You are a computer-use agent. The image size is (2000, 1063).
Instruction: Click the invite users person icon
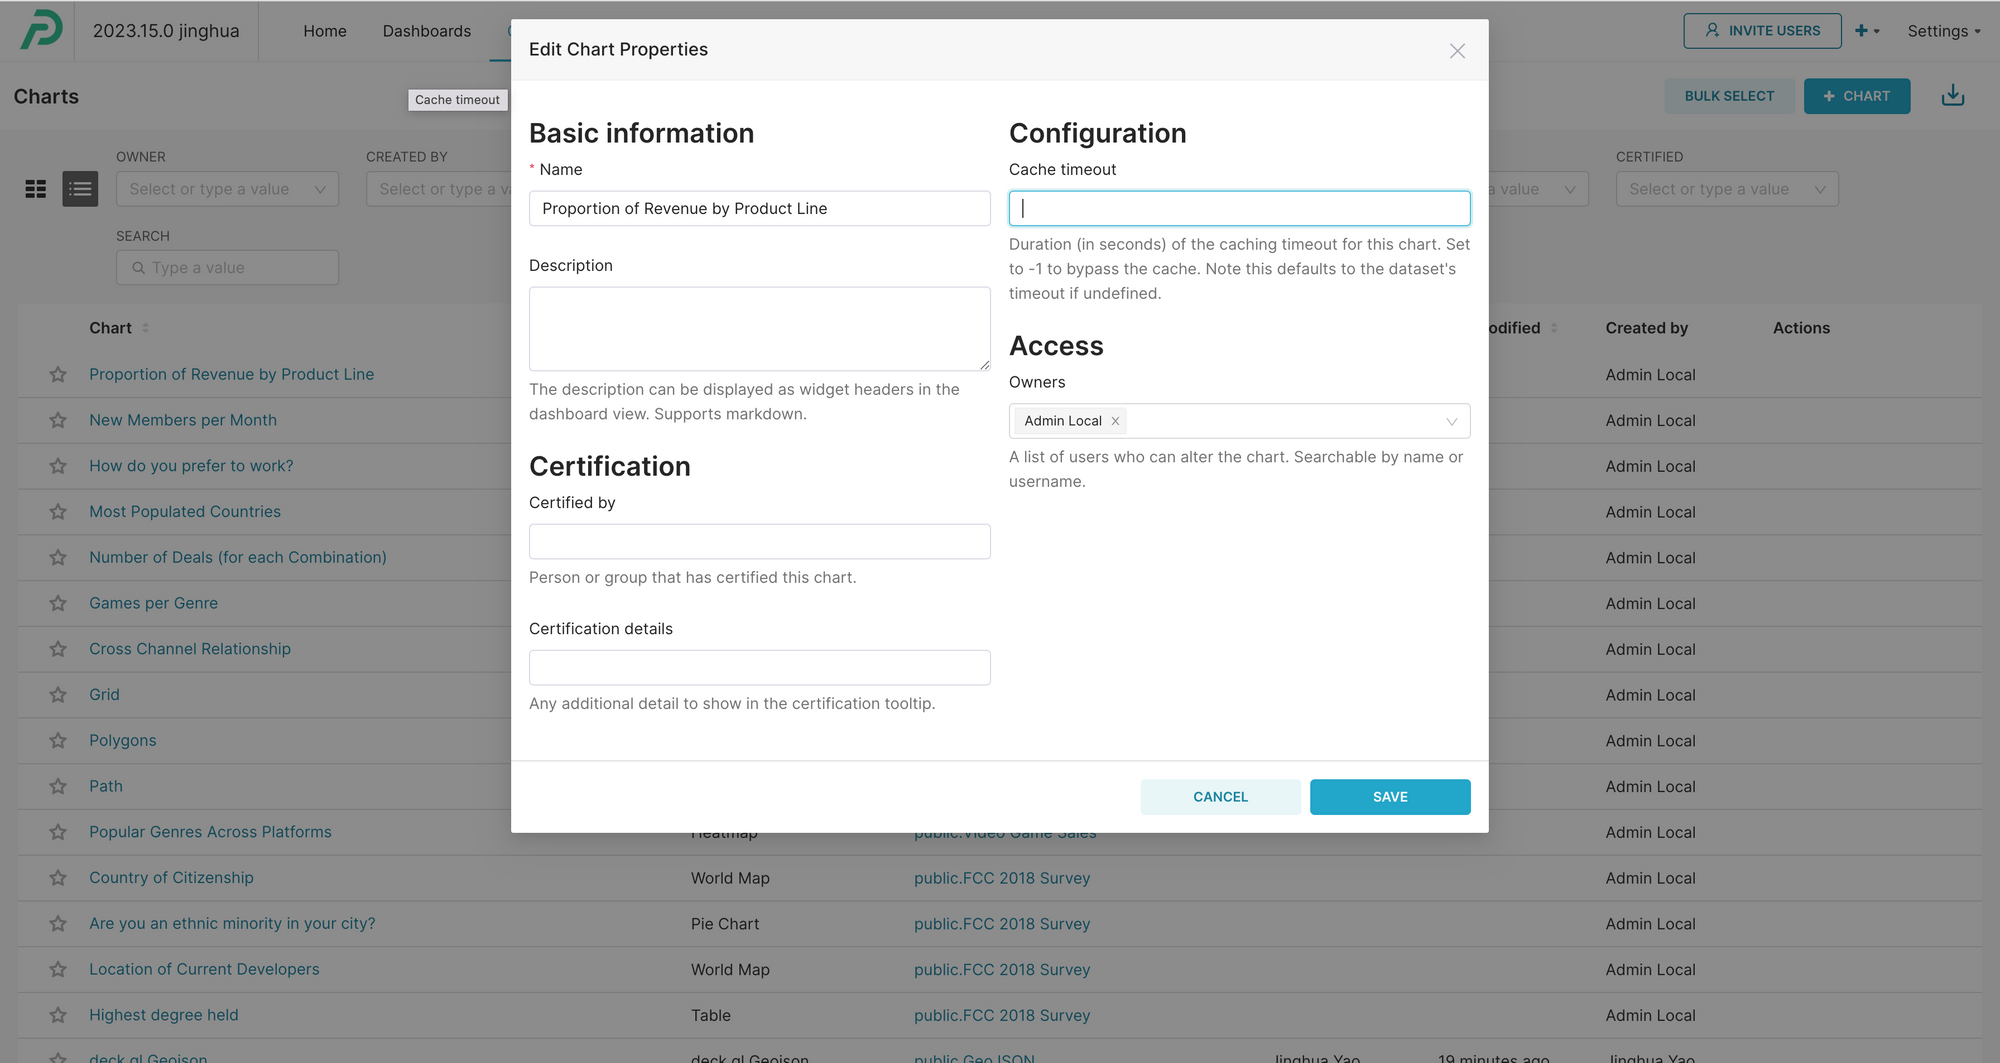[1712, 30]
